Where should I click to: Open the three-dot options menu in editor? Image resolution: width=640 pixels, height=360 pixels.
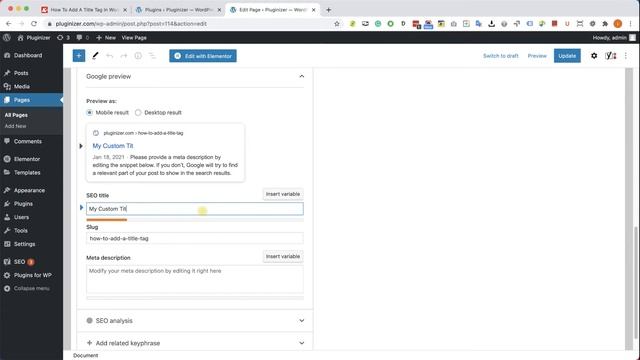pos(626,56)
